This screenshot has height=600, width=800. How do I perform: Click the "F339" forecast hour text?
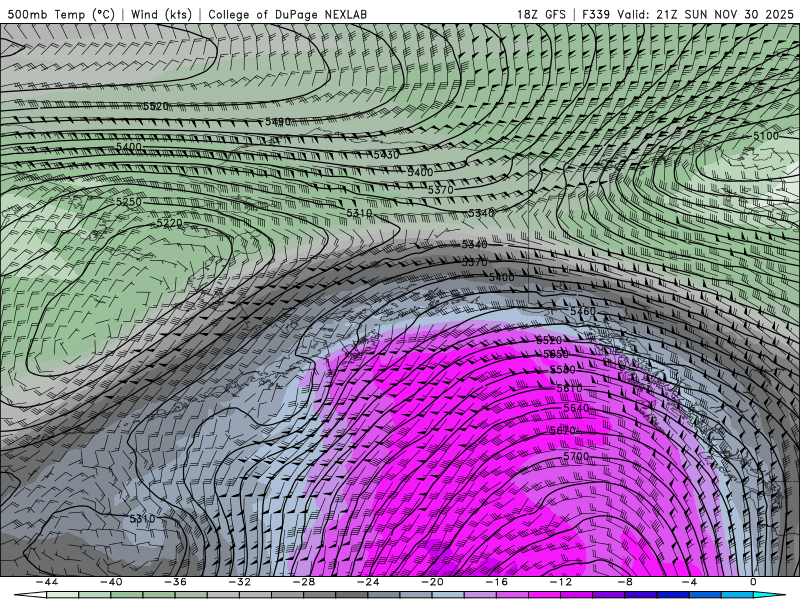(596, 14)
